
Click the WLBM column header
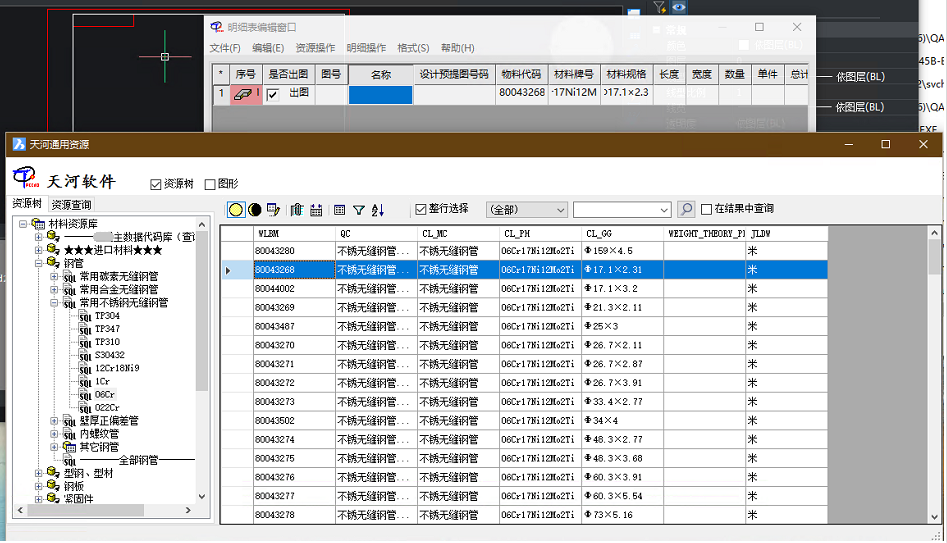(x=294, y=234)
